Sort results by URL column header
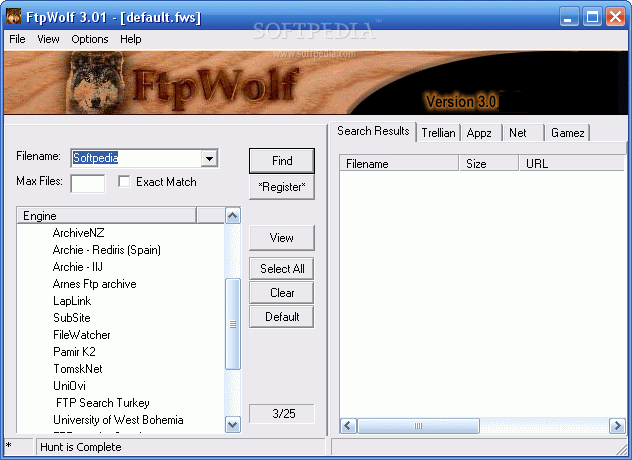The height and width of the screenshot is (460, 632). pyautogui.click(x=572, y=163)
